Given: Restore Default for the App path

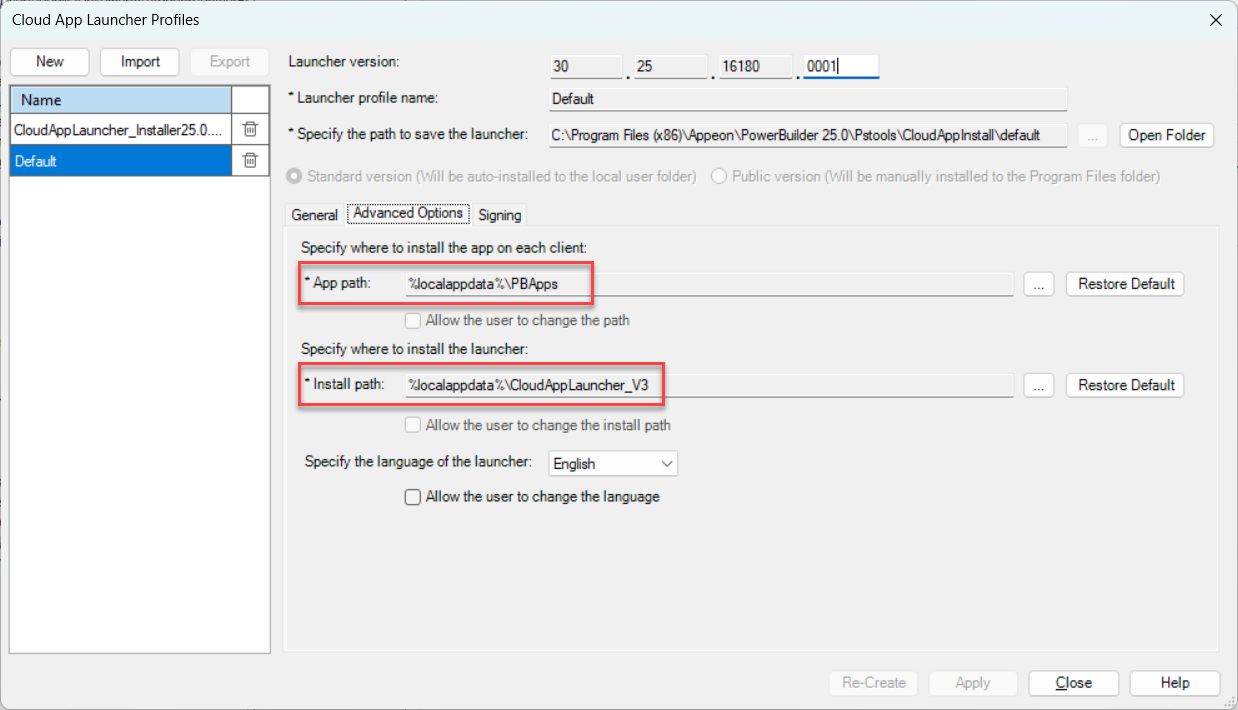Looking at the screenshot, I should coord(1125,284).
